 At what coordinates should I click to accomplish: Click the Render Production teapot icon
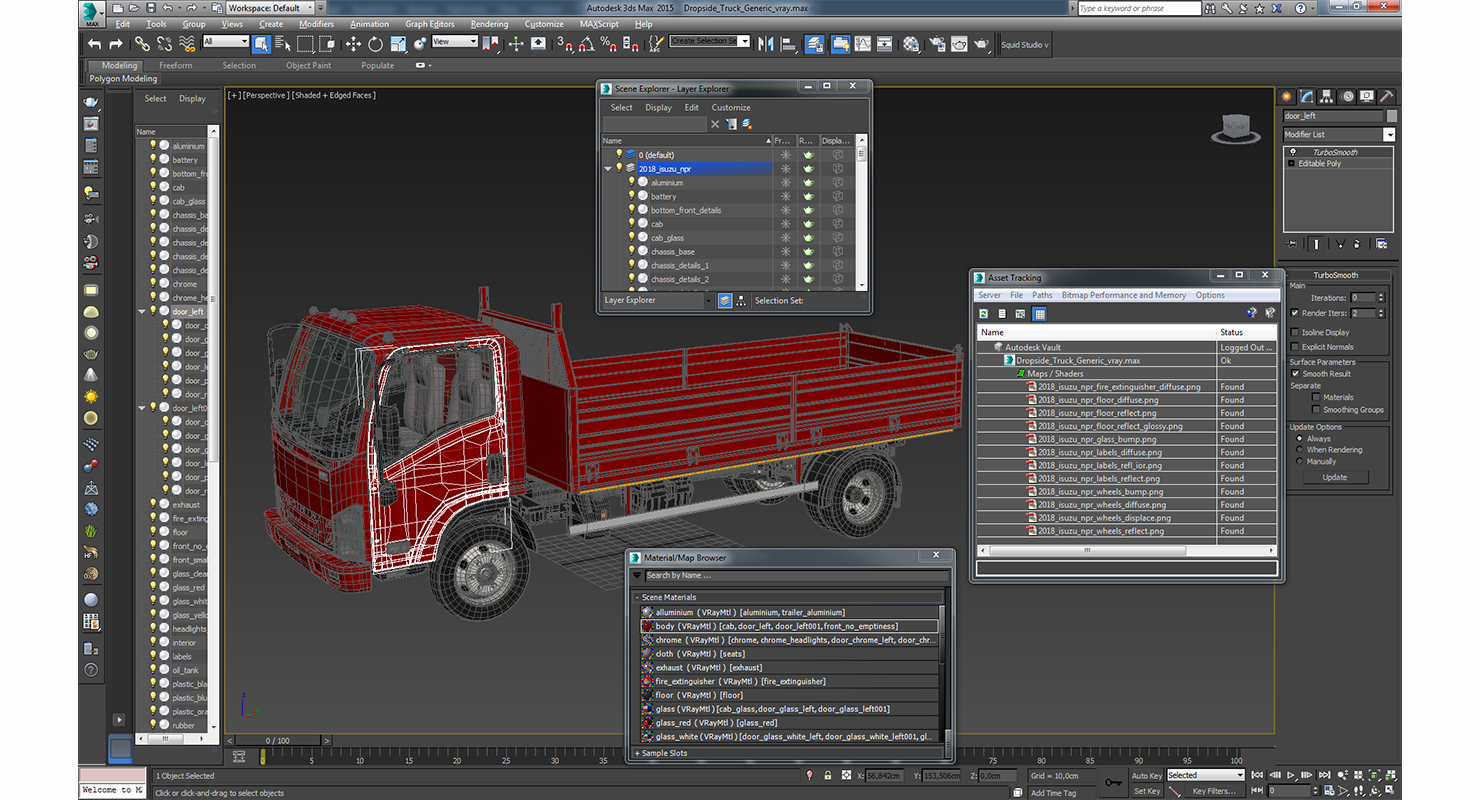tap(981, 44)
